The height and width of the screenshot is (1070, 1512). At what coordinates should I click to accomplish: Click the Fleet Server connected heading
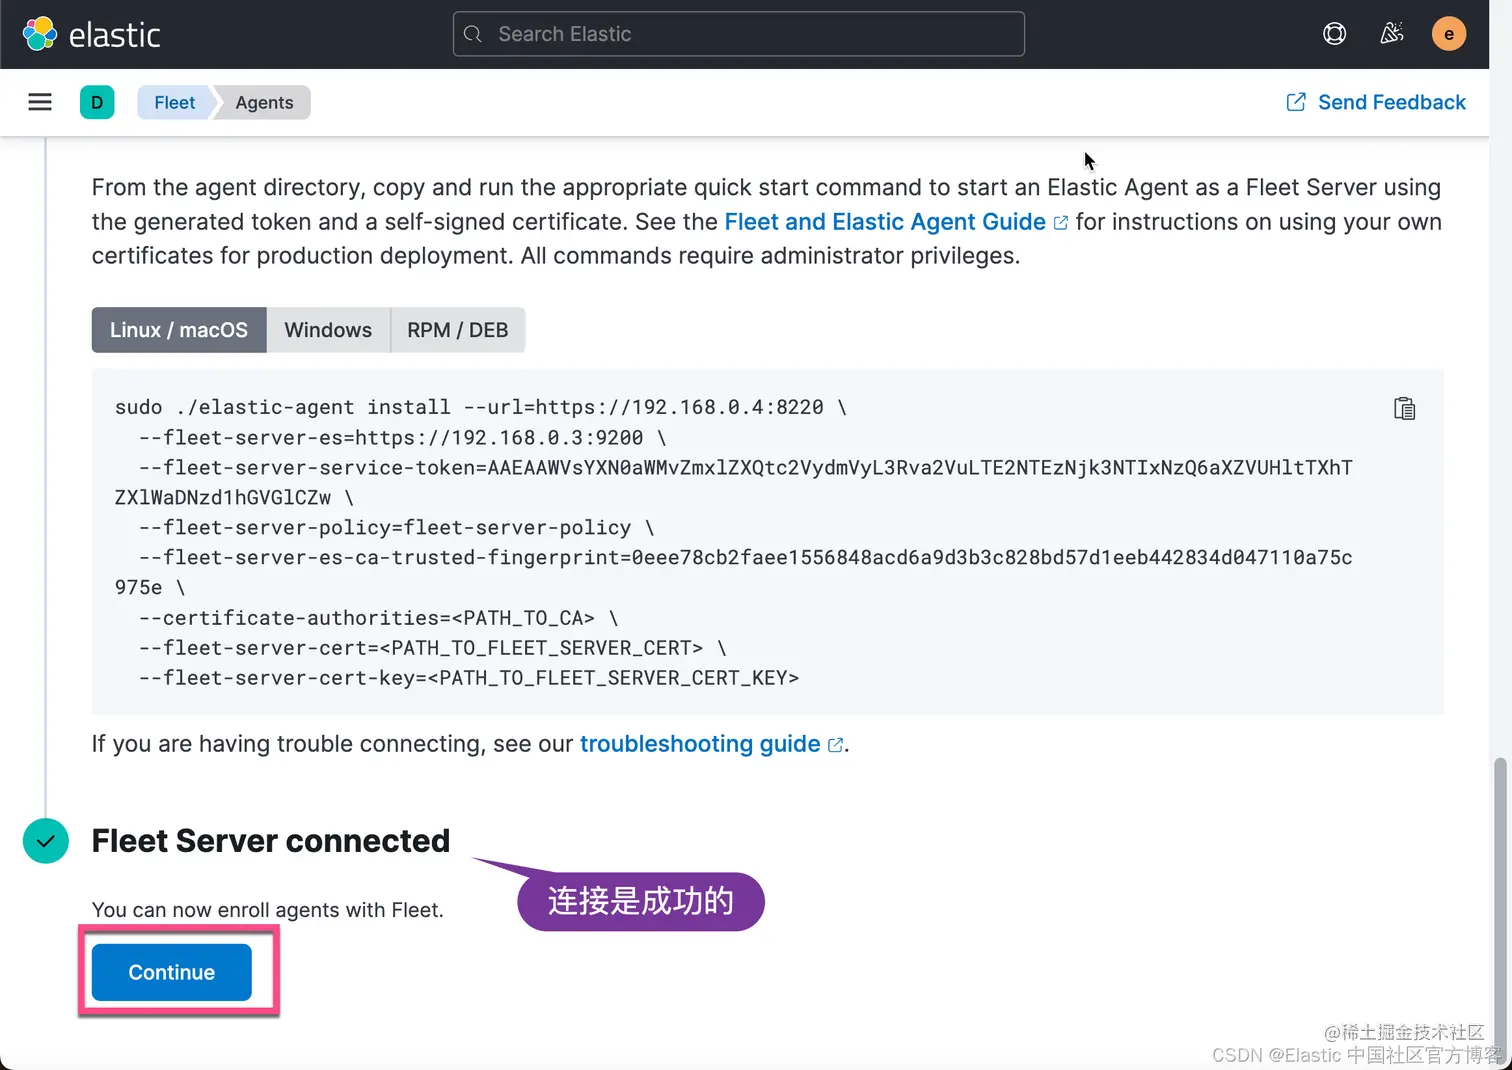(x=271, y=841)
